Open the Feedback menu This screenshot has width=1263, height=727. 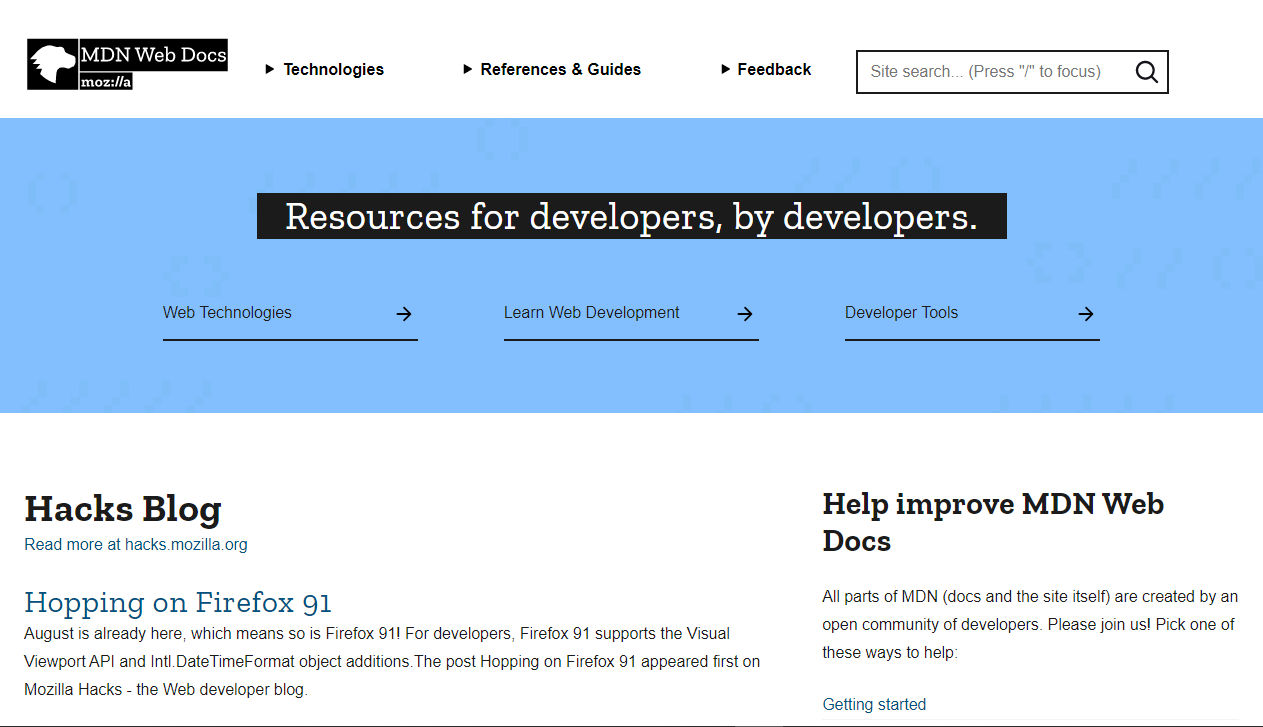[774, 69]
